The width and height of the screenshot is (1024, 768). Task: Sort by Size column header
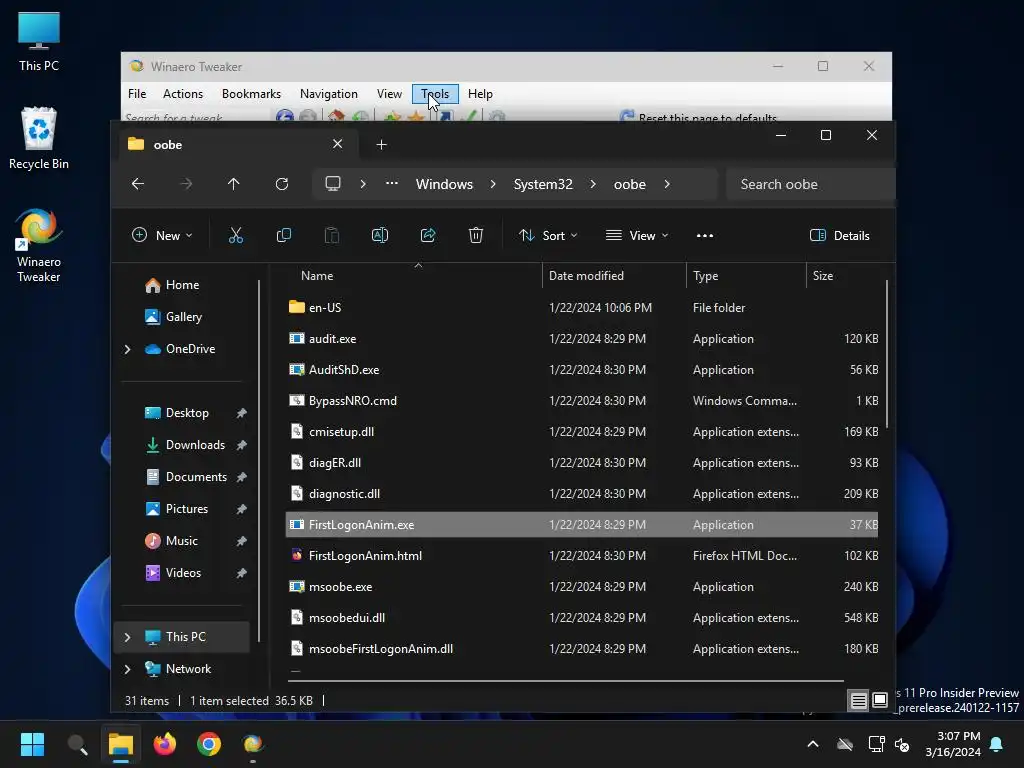[845, 276]
